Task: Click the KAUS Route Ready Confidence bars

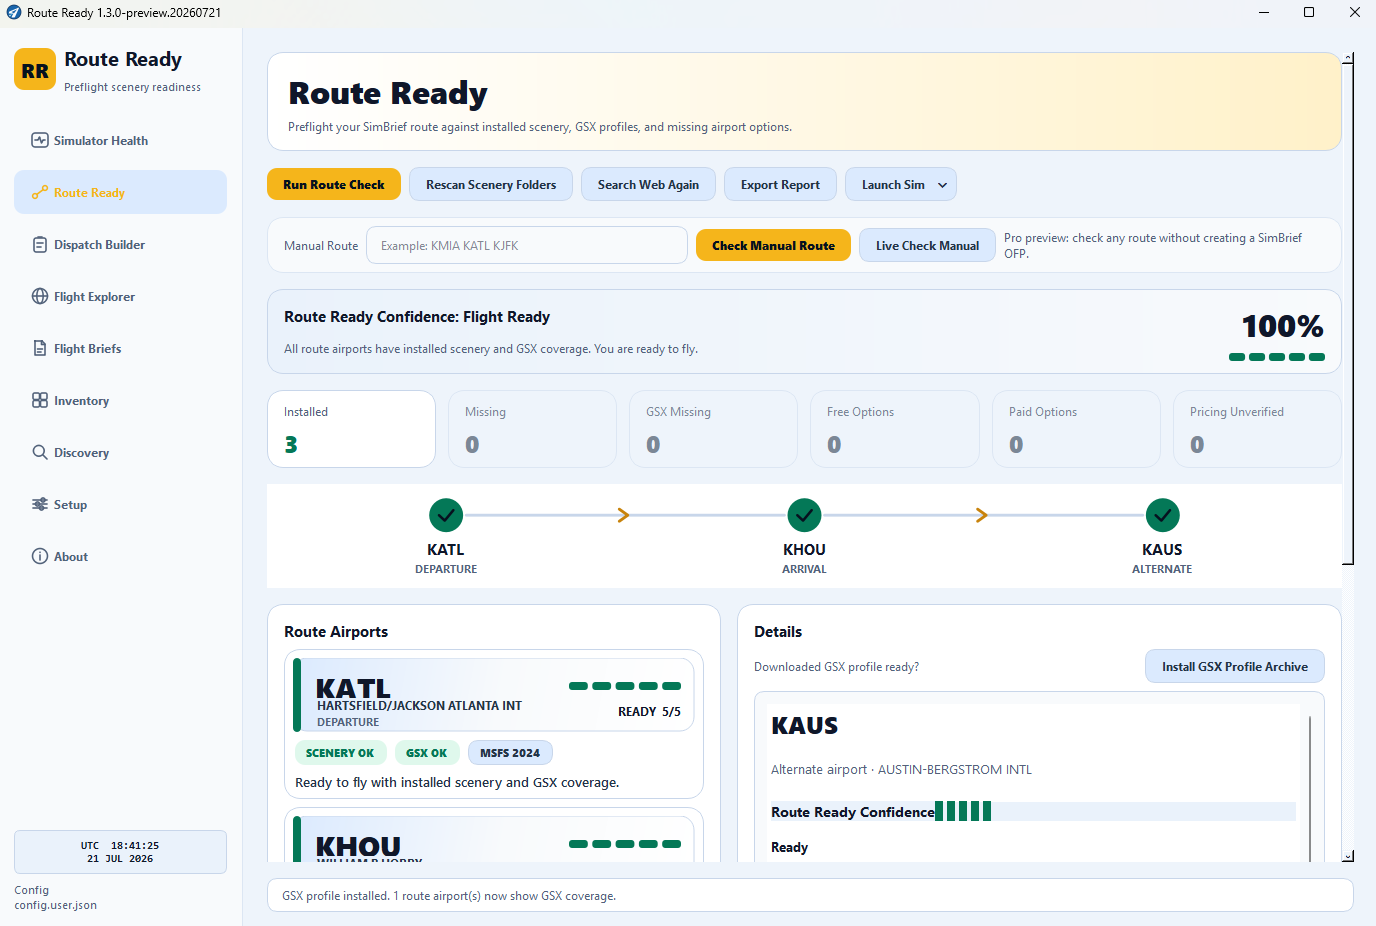Action: pos(963,811)
